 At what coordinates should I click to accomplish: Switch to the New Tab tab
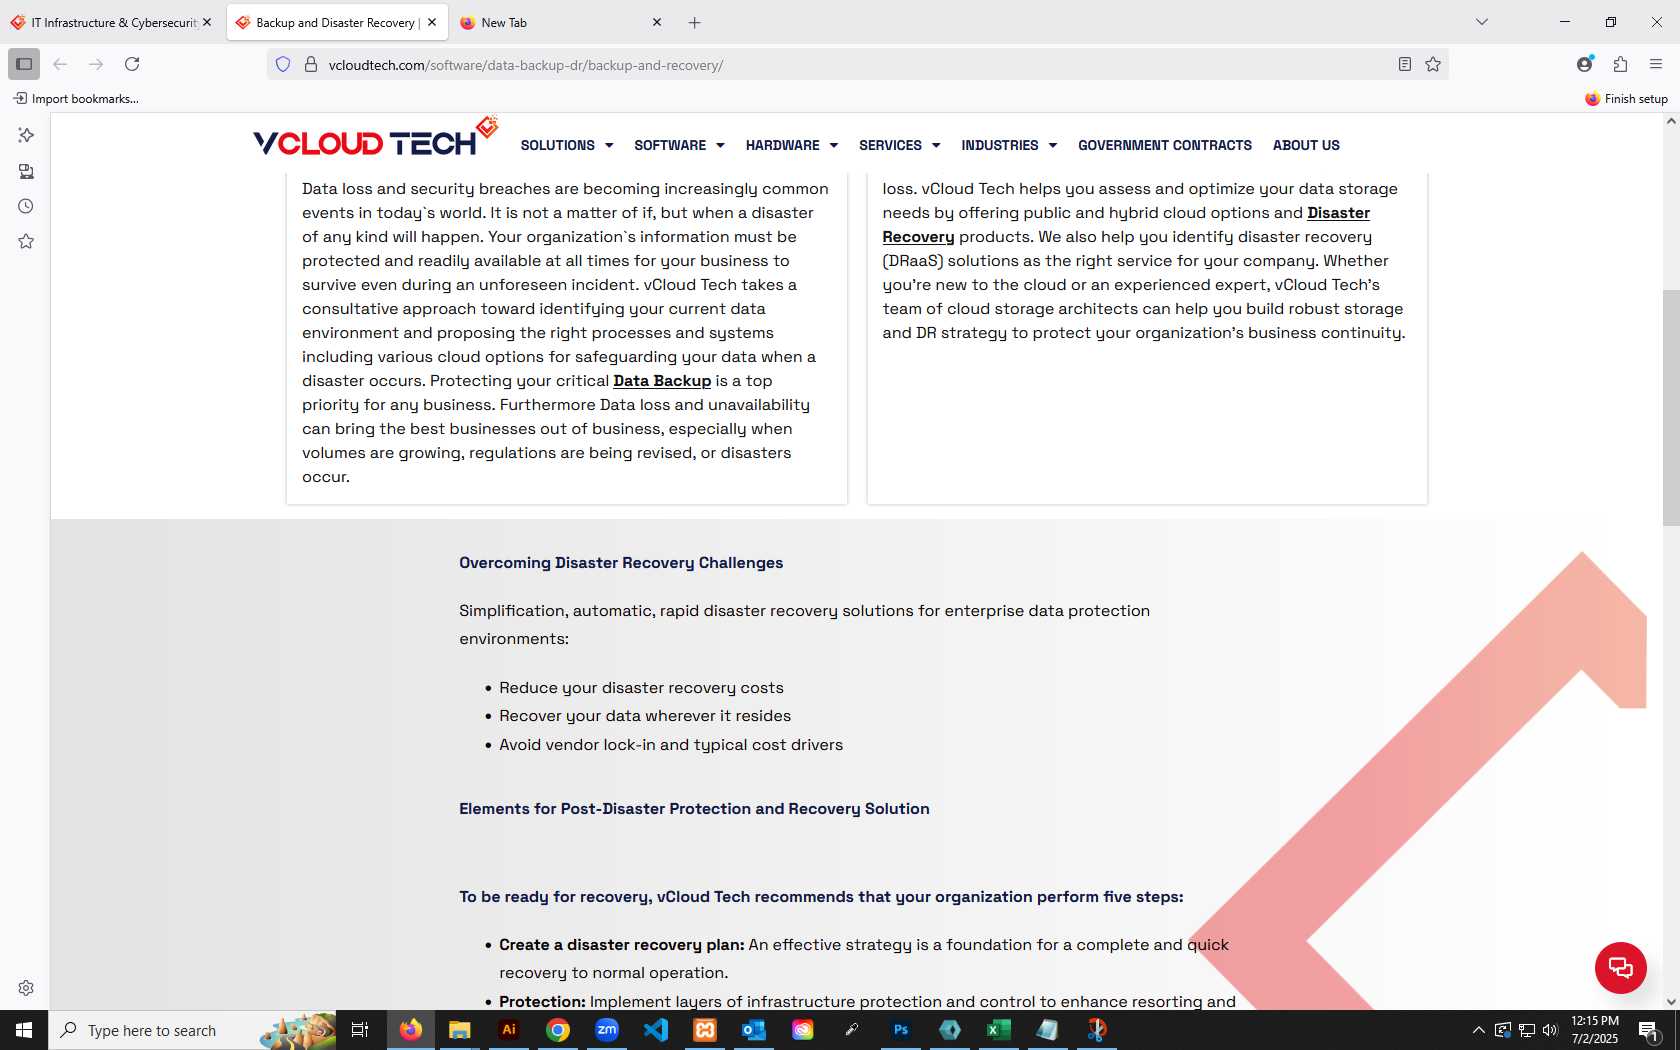tap(560, 22)
